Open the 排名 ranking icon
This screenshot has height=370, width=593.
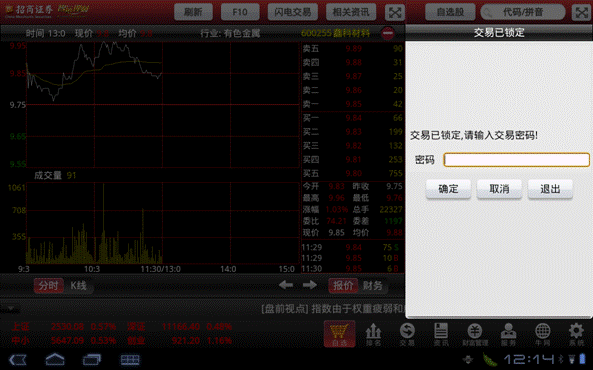coord(373,334)
